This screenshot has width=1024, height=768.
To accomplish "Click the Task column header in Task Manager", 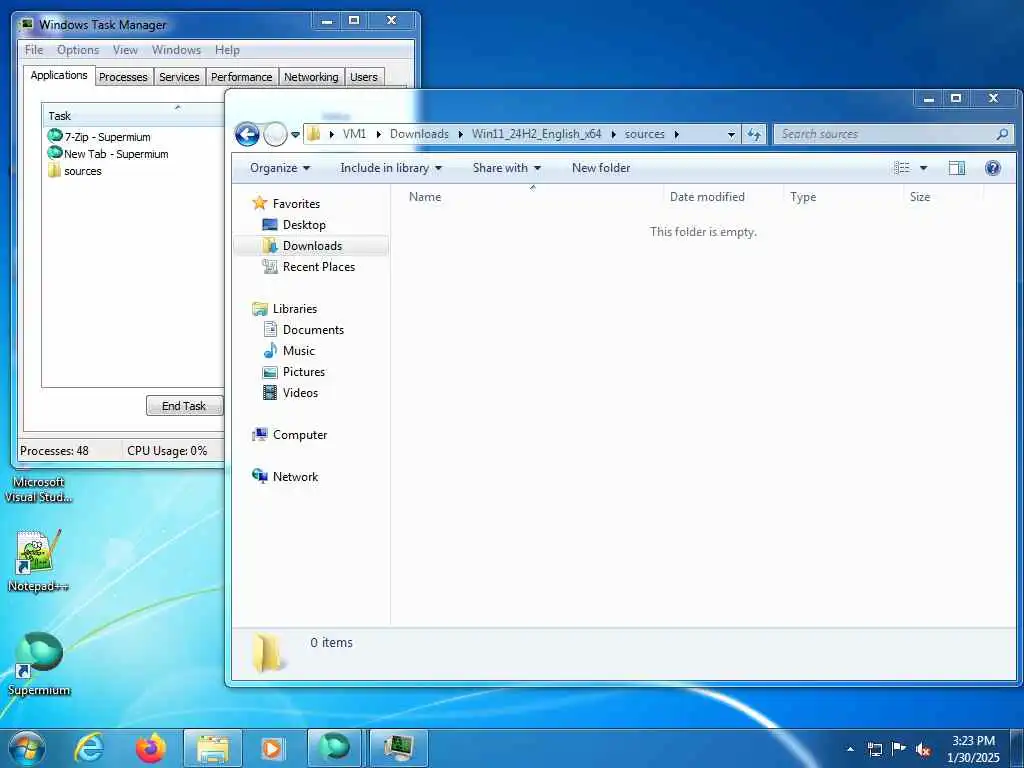I will tap(133, 116).
